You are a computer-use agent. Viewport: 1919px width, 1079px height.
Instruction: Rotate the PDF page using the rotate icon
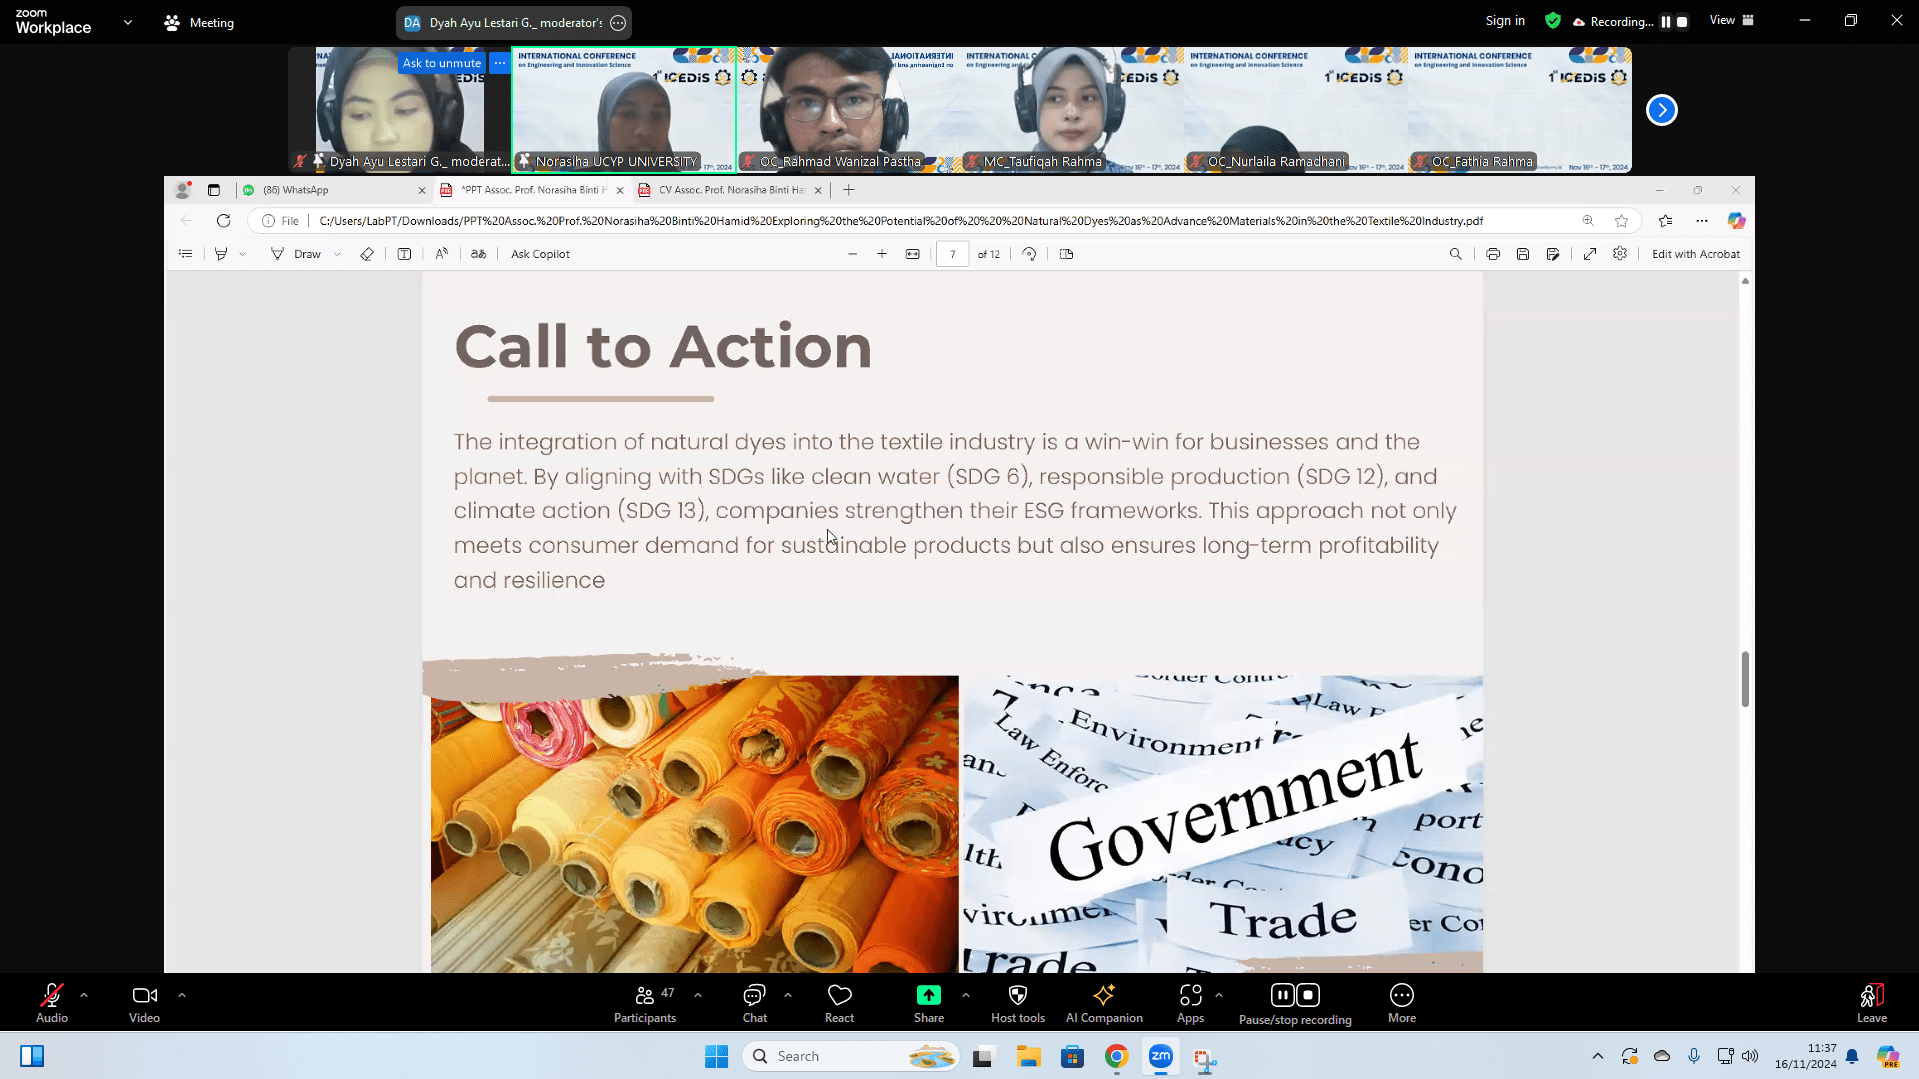1029,254
